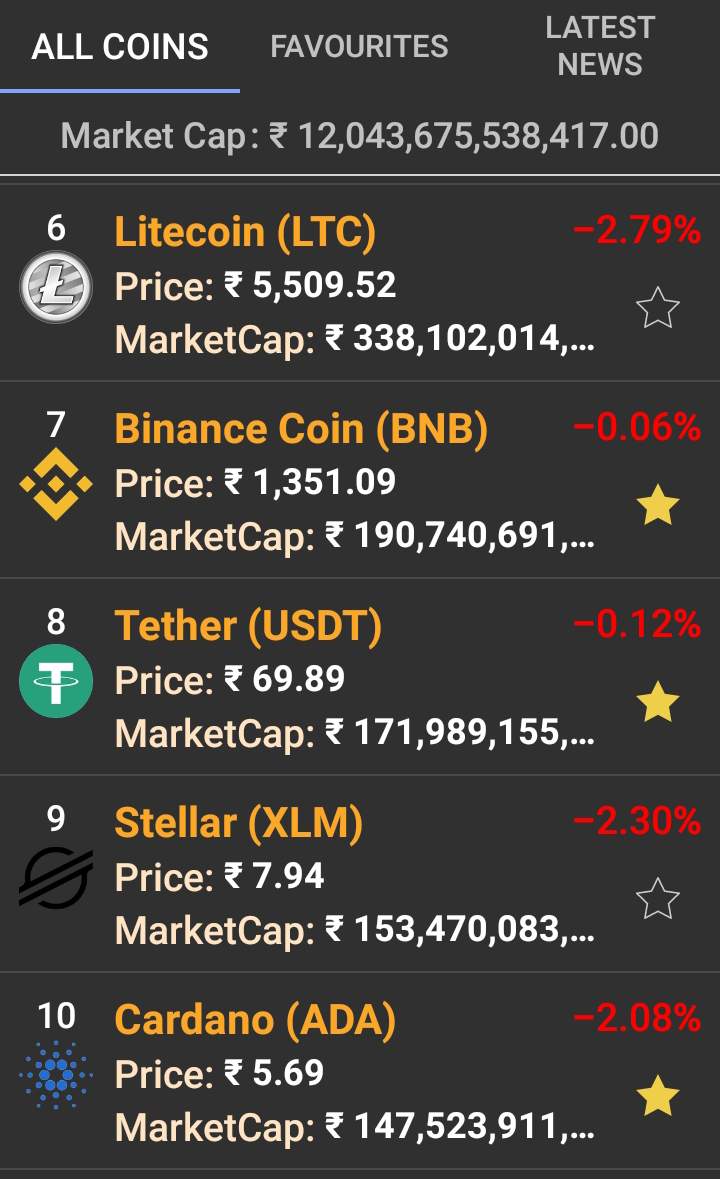Select the All Coins tab
The height and width of the screenshot is (1179, 720).
pyautogui.click(x=120, y=46)
